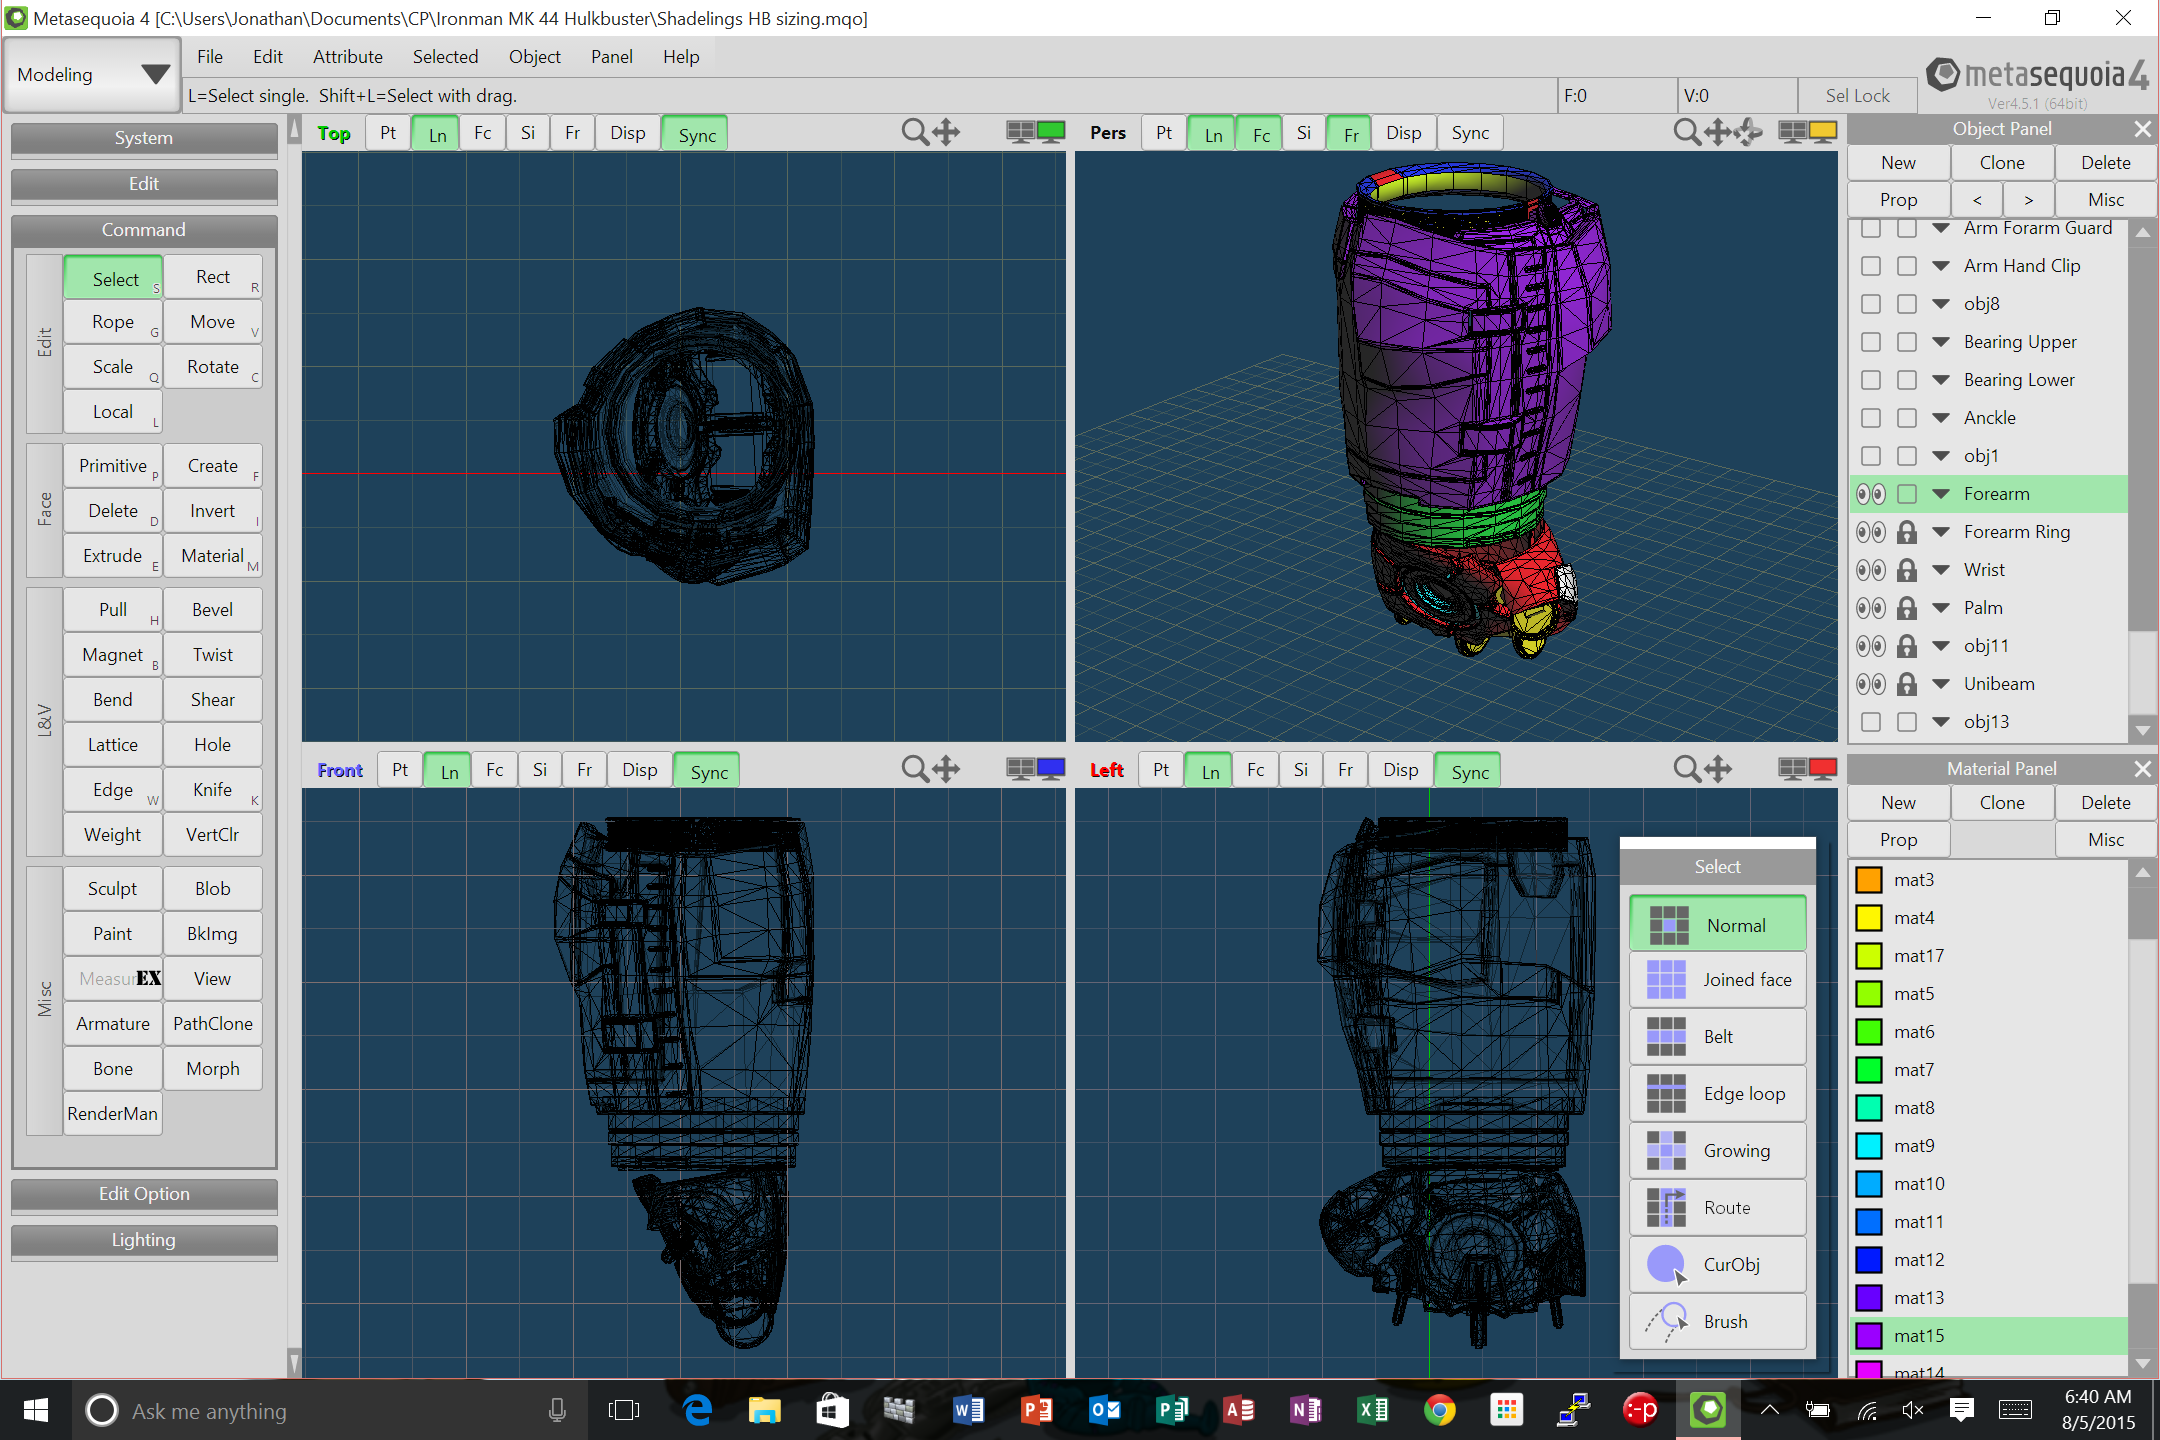Screen dimensions: 2160x1440
Task: Open the Panel menu
Action: pyautogui.click(x=611, y=57)
